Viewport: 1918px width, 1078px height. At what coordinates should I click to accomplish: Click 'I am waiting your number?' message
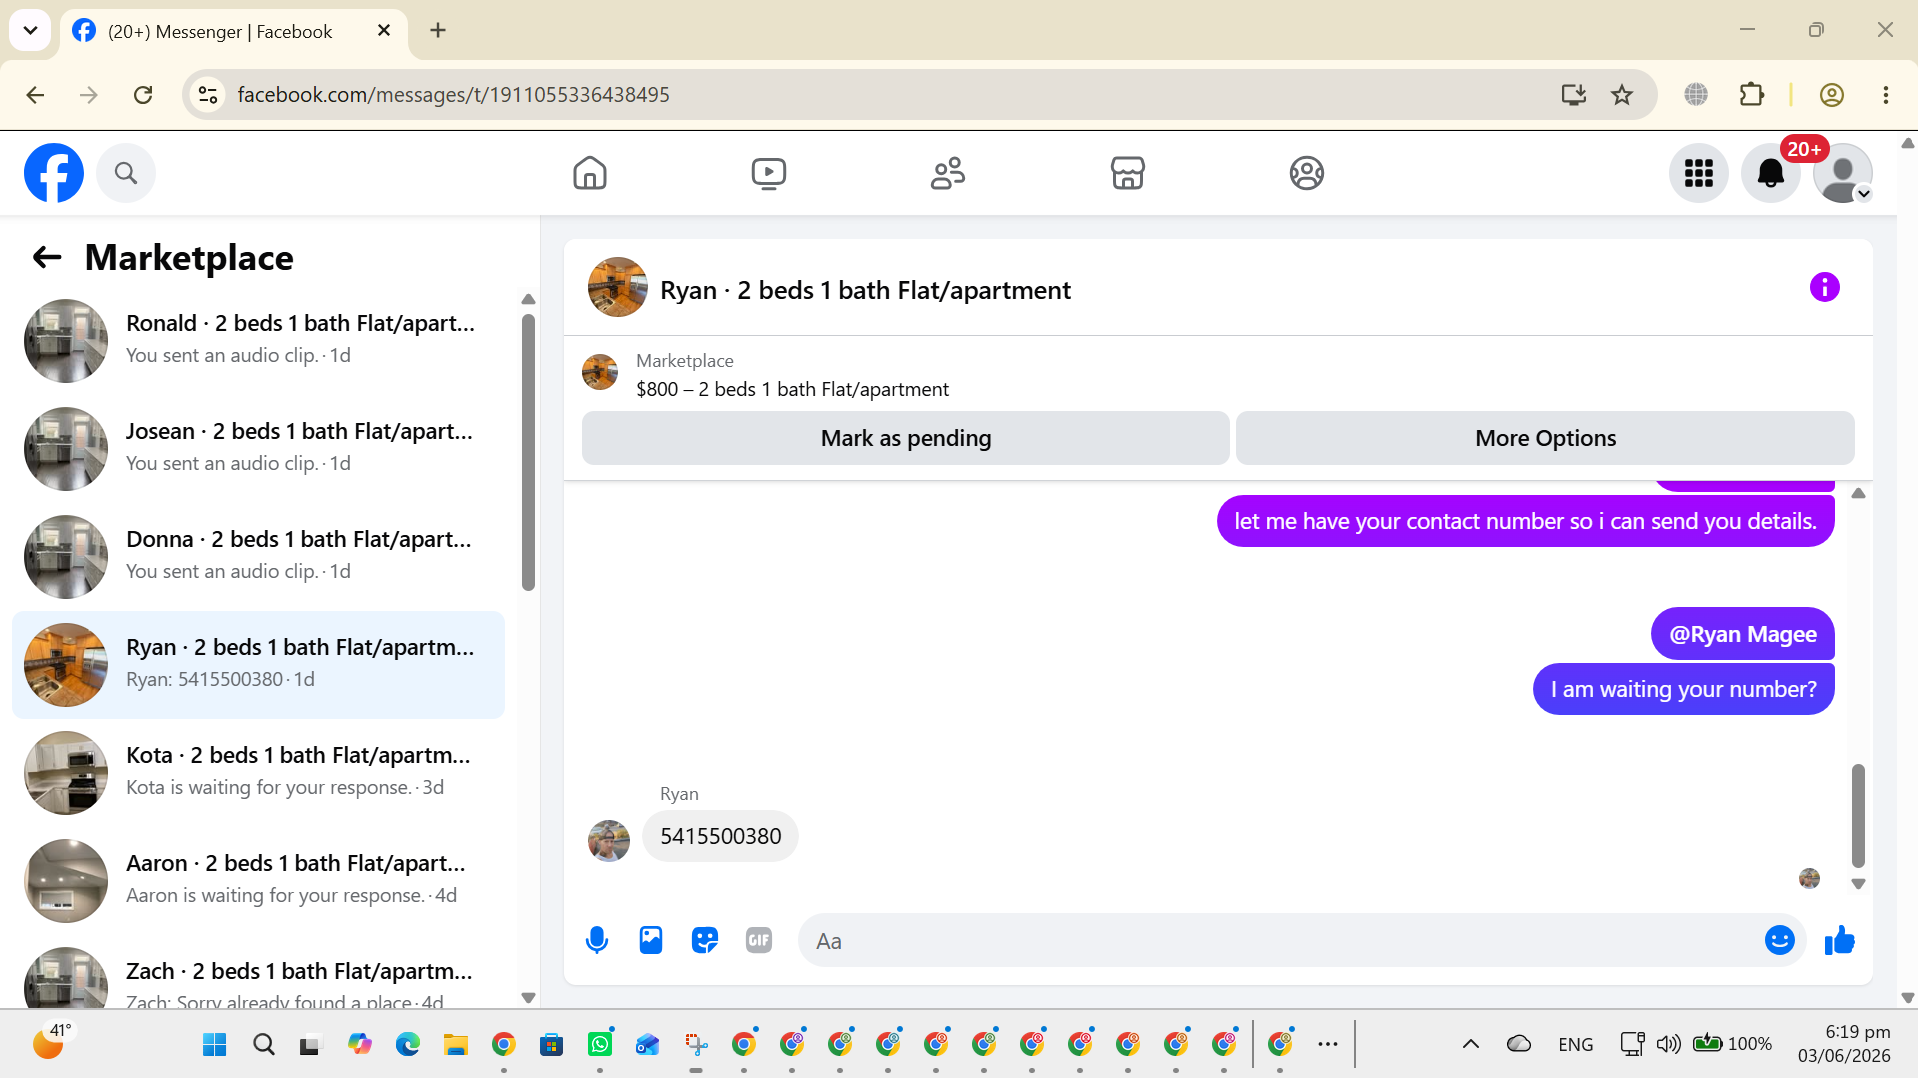coord(1683,689)
